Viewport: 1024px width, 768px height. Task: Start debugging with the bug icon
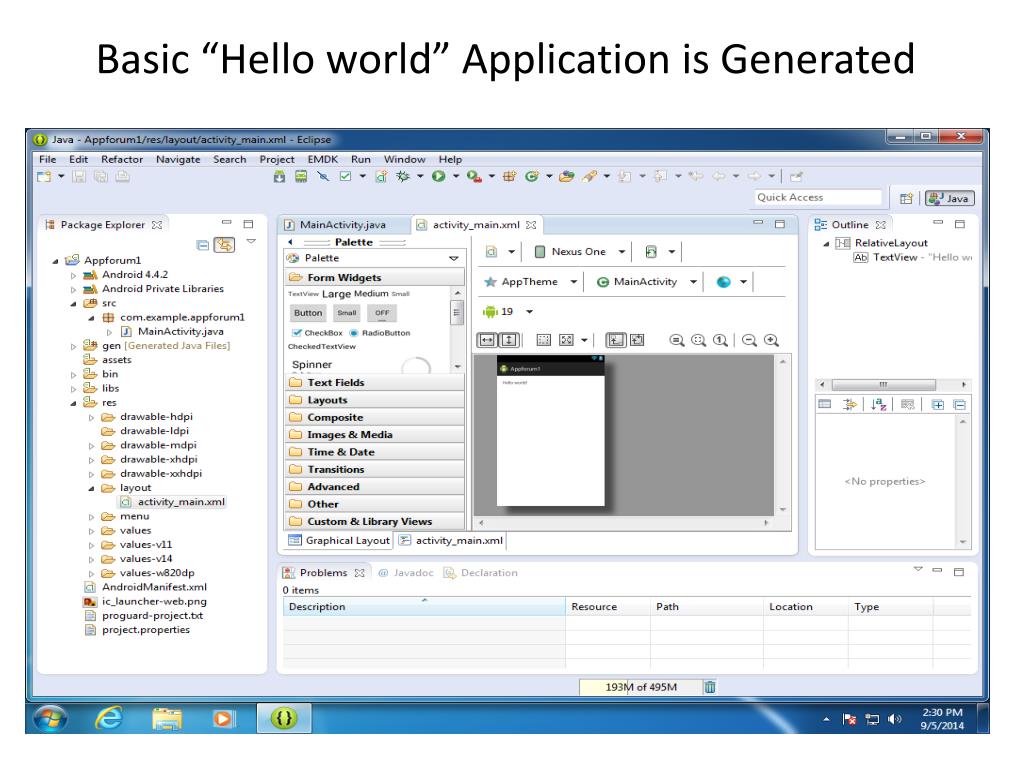click(x=403, y=176)
